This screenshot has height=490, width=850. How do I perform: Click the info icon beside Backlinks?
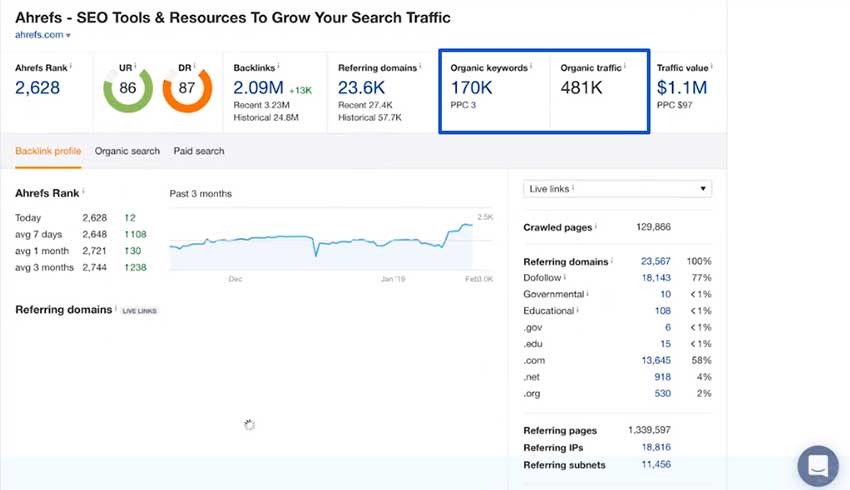pos(278,66)
